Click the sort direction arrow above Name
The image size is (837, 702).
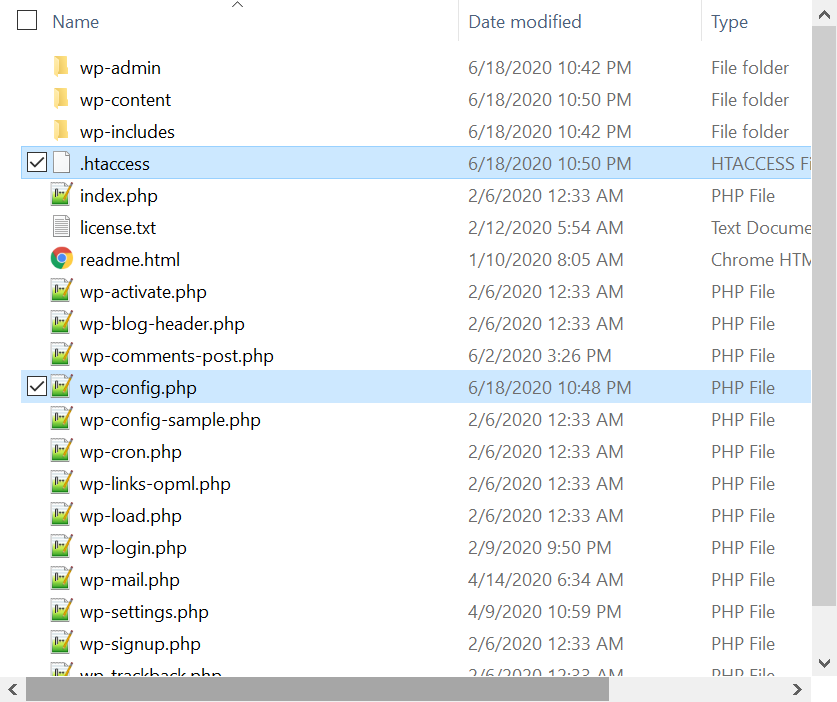tap(238, 5)
